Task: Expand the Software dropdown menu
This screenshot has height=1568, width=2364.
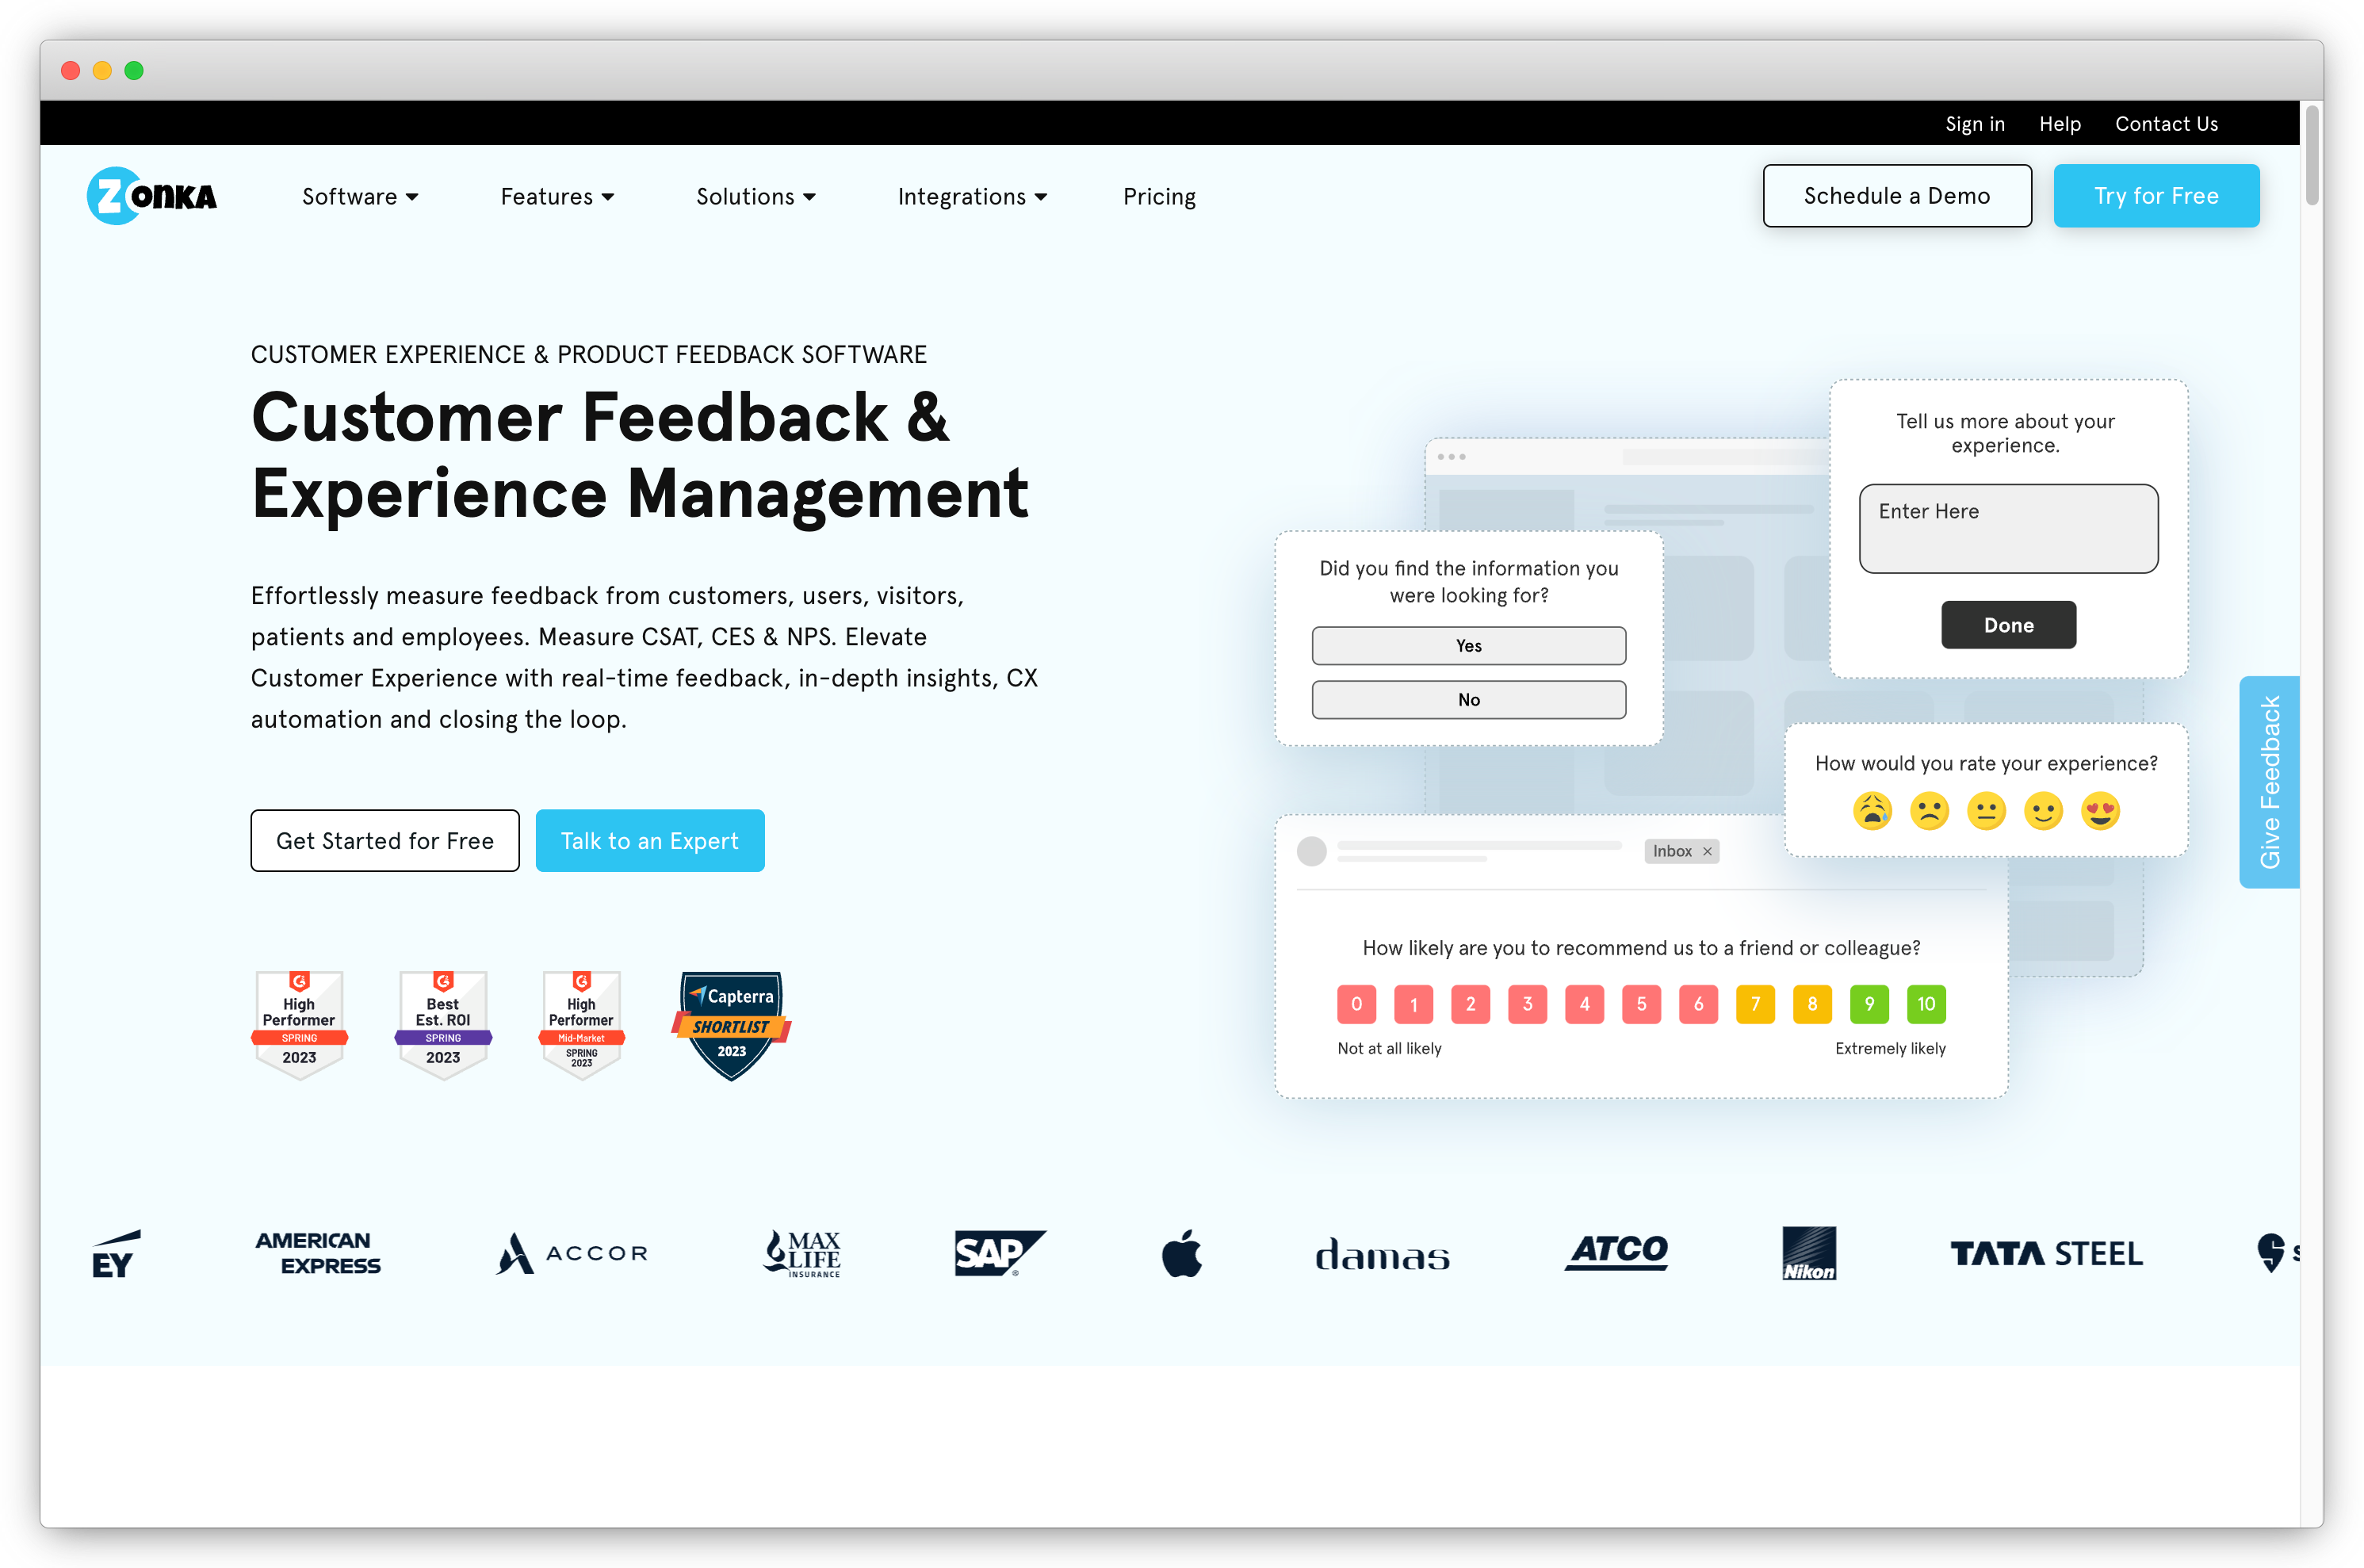Action: (x=358, y=196)
